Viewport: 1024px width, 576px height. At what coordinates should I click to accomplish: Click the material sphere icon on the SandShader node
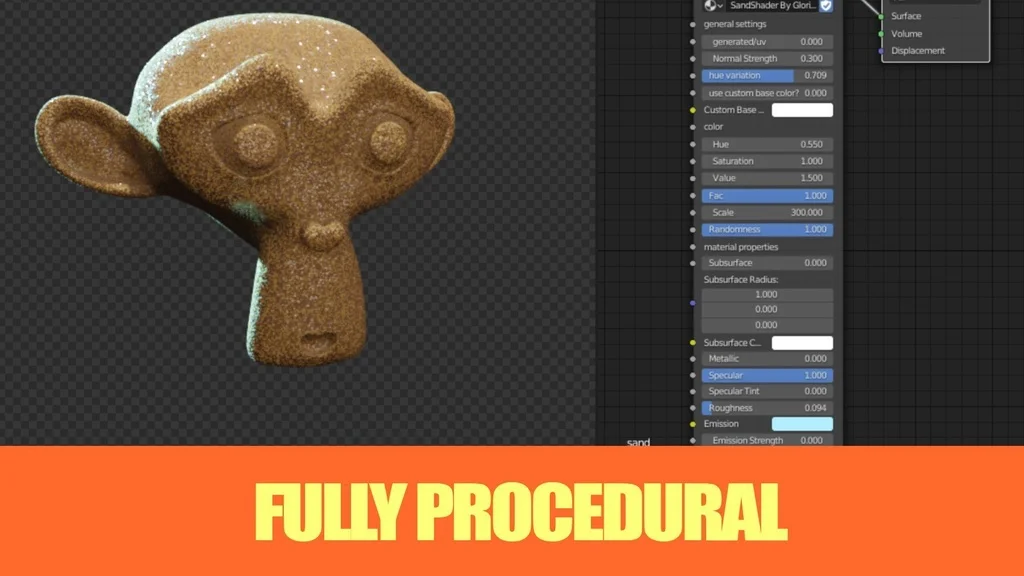point(710,6)
